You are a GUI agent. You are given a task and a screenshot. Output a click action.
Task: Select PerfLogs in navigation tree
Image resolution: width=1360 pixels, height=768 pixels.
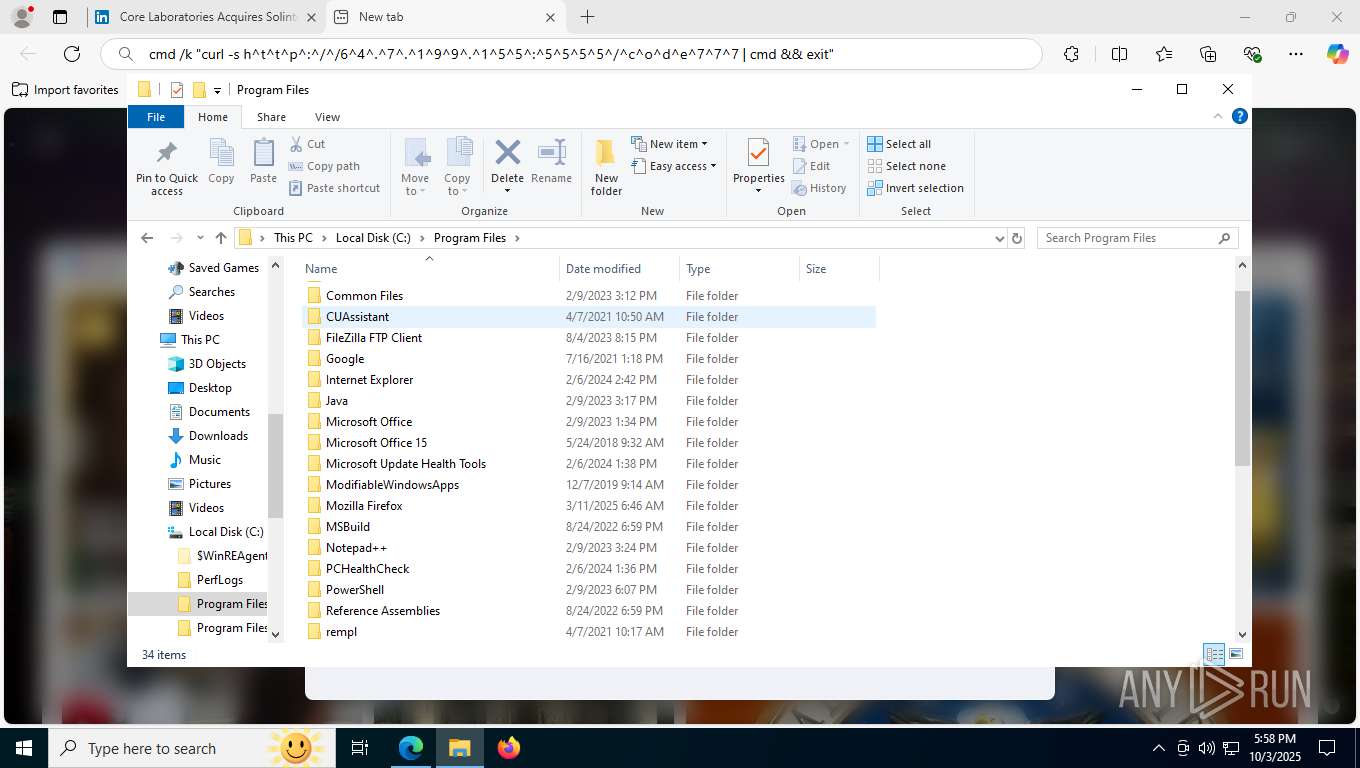point(219,580)
